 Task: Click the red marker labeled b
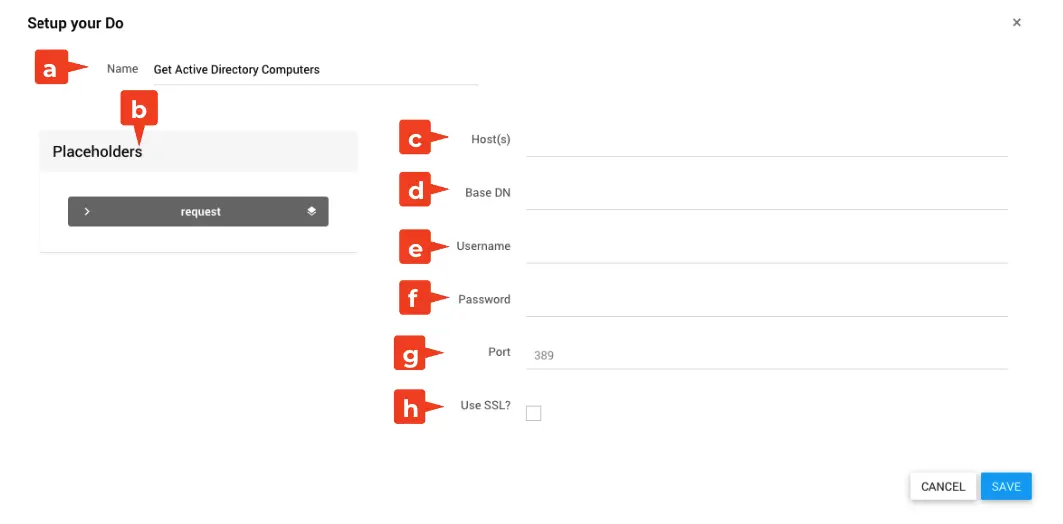[139, 110]
